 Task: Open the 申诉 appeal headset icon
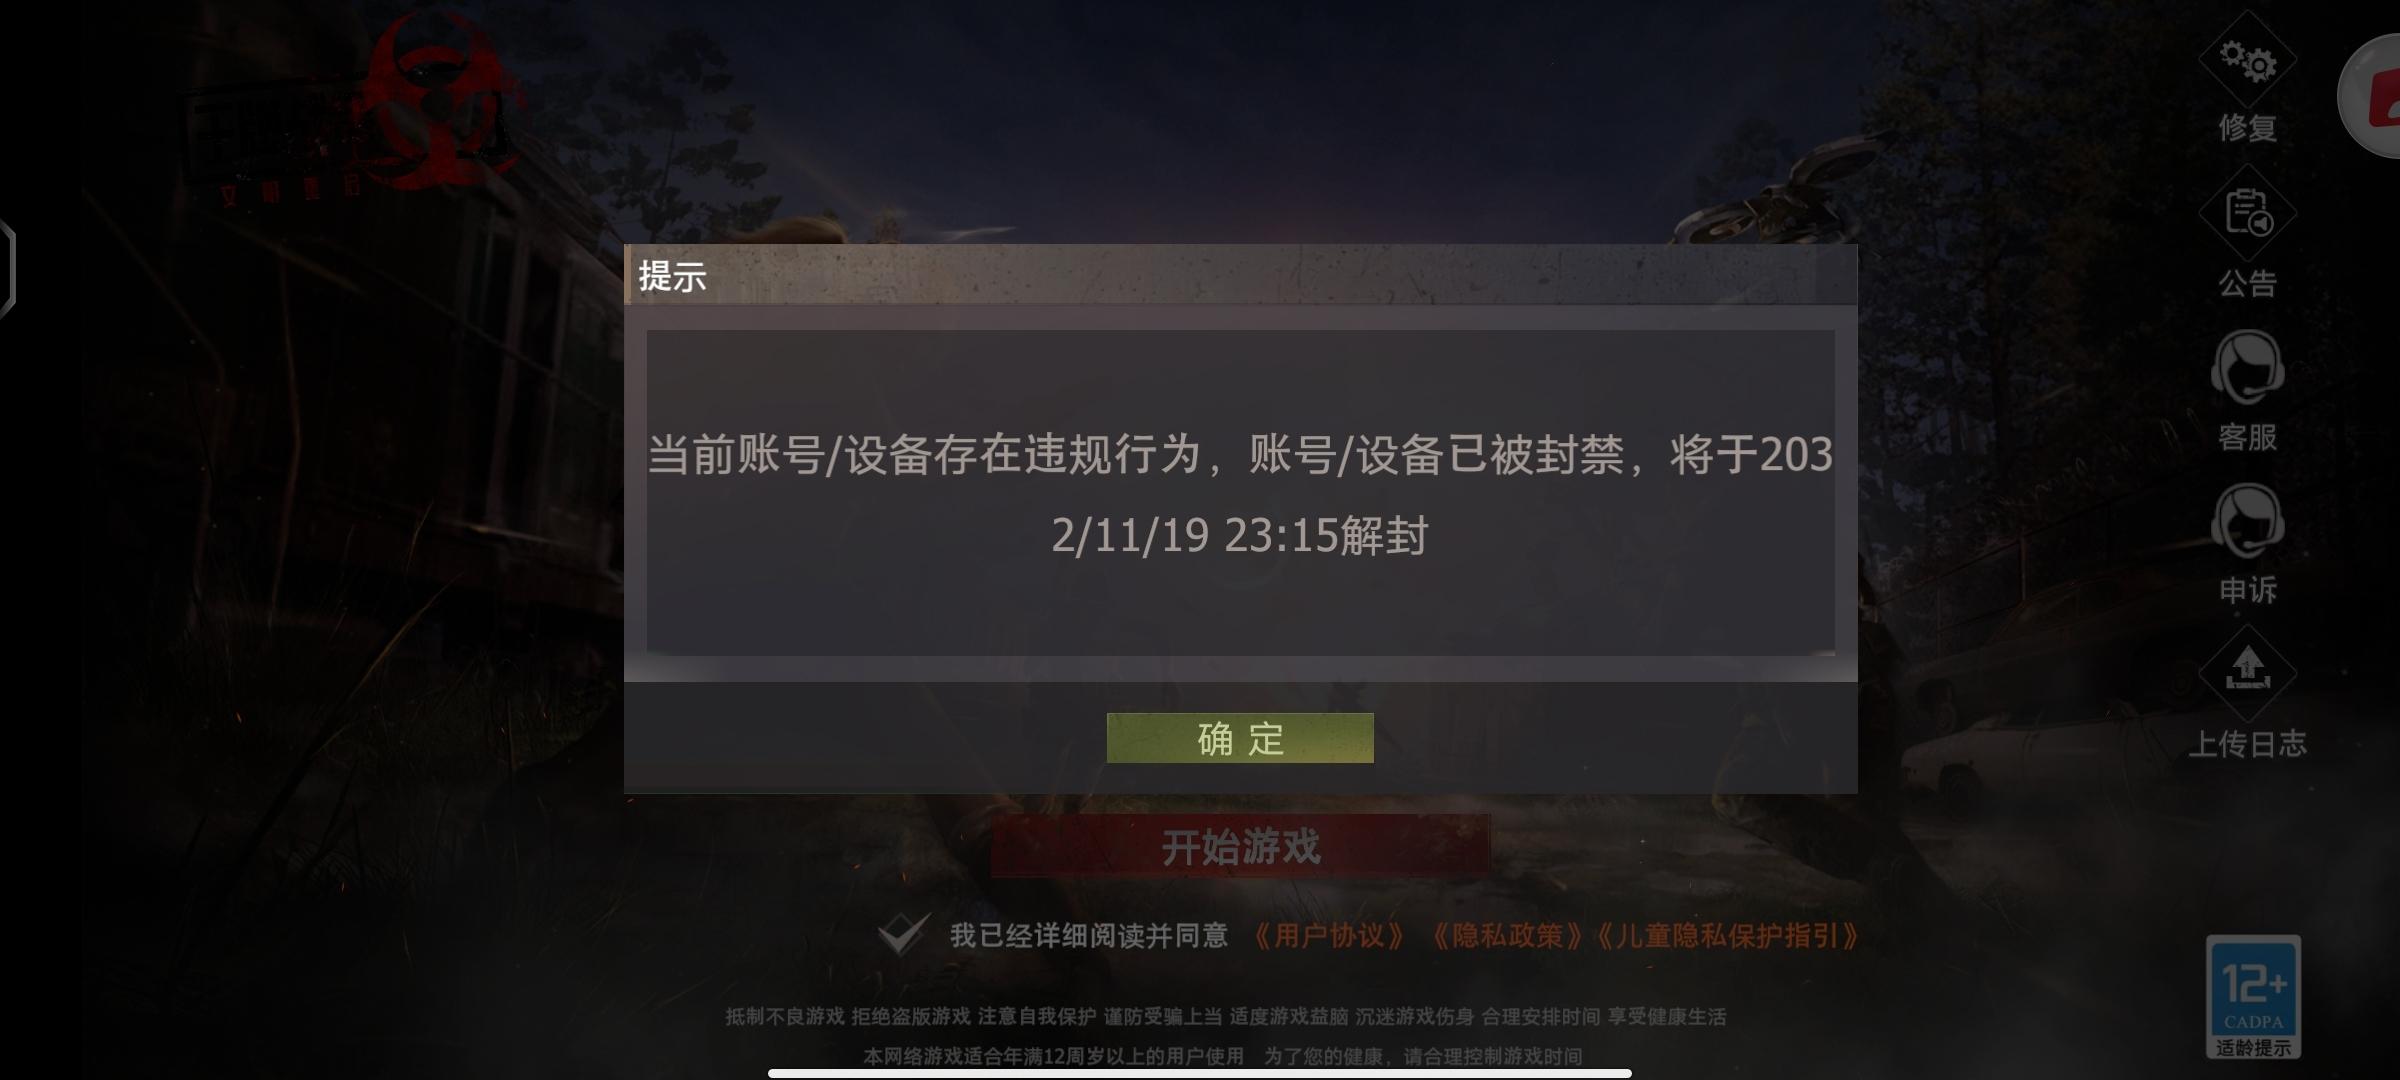tap(2248, 522)
